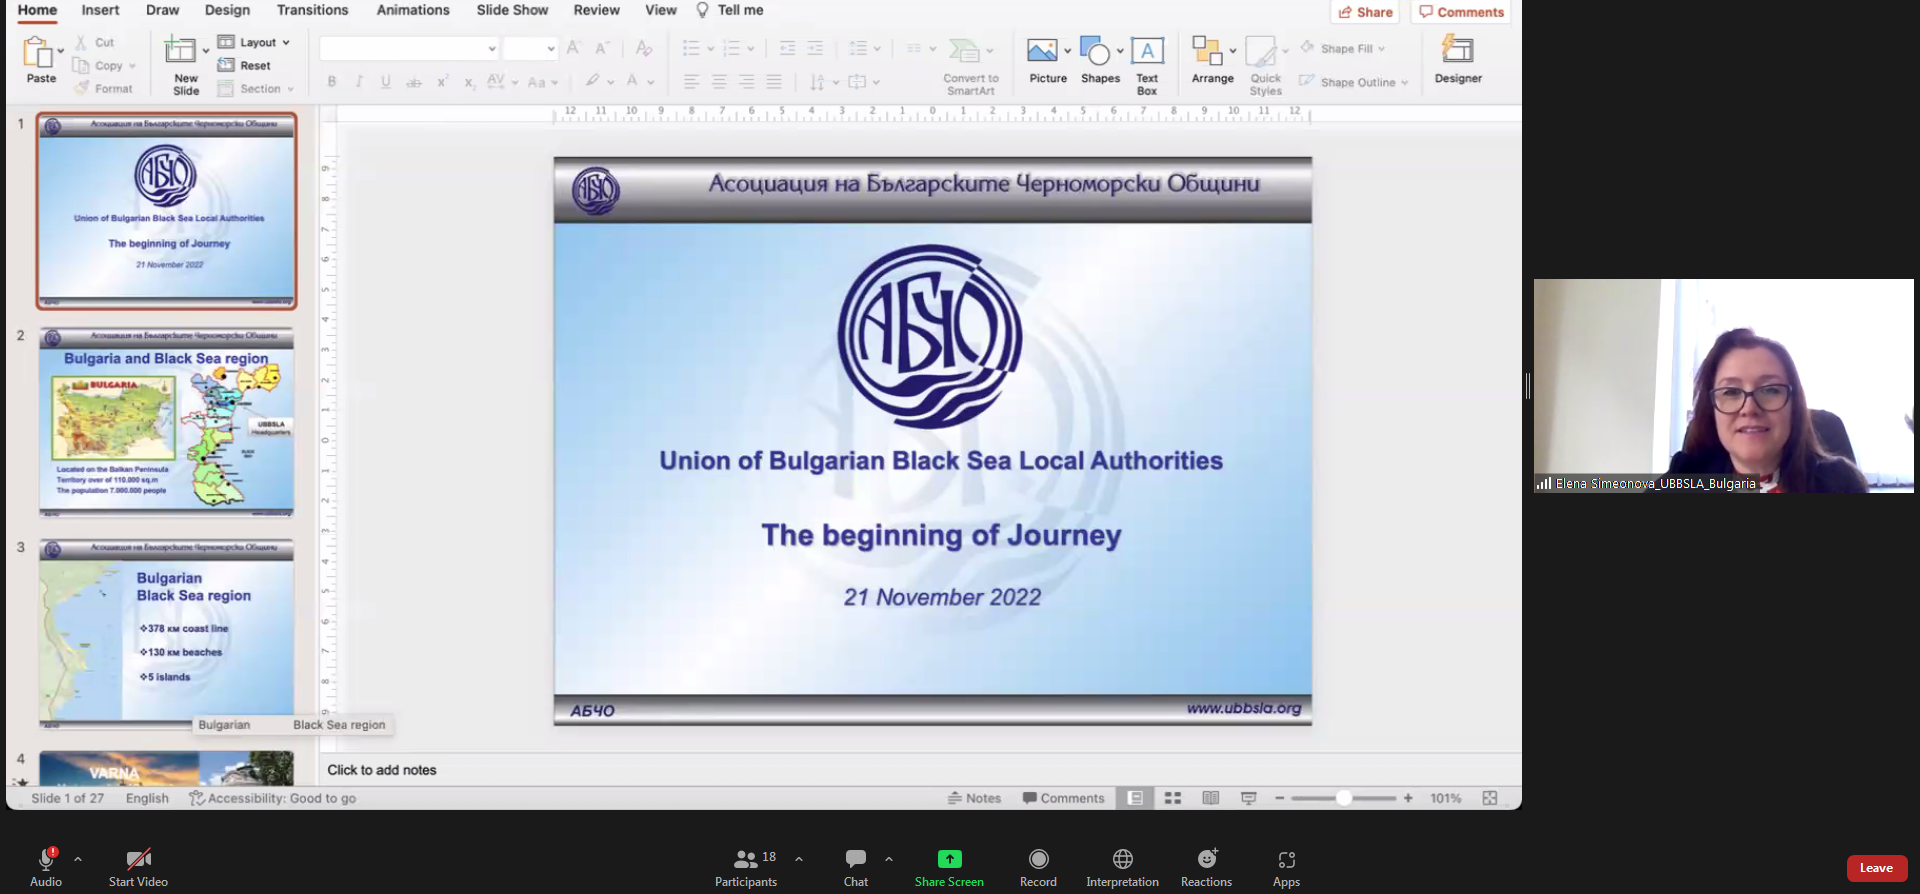Expand Shape Fill dropdown
Viewport: 1920px width, 894px height.
1382,48
